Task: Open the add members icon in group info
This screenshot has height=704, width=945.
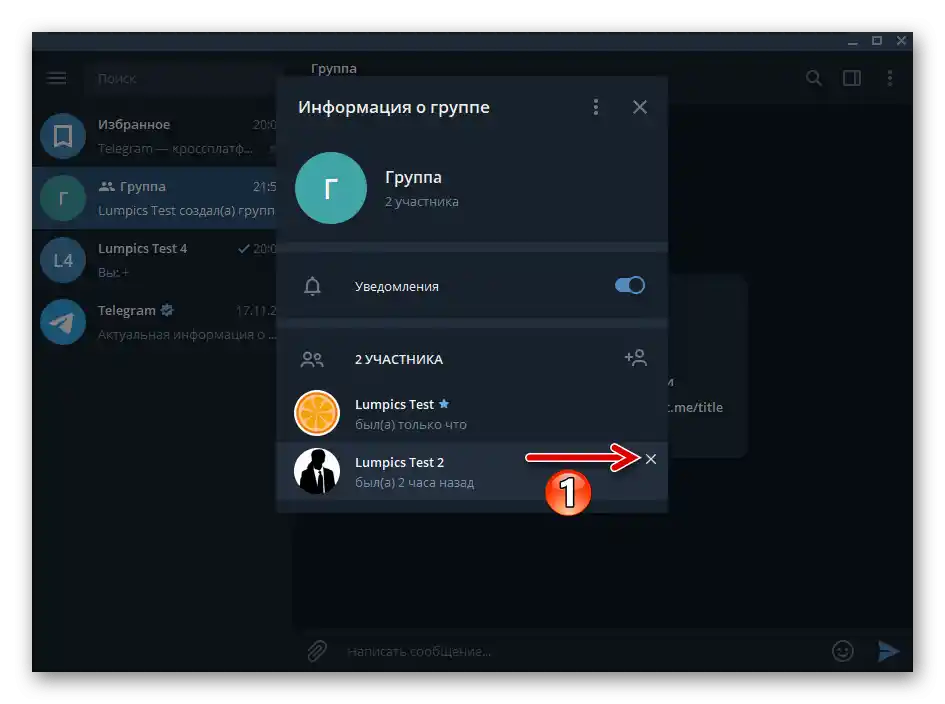Action: 636,357
